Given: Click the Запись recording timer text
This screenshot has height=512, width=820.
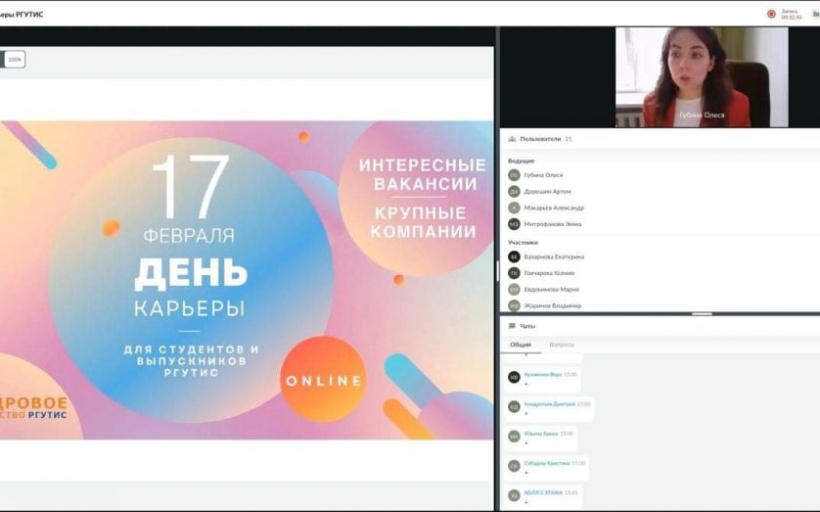Looking at the screenshot, I should (791, 14).
